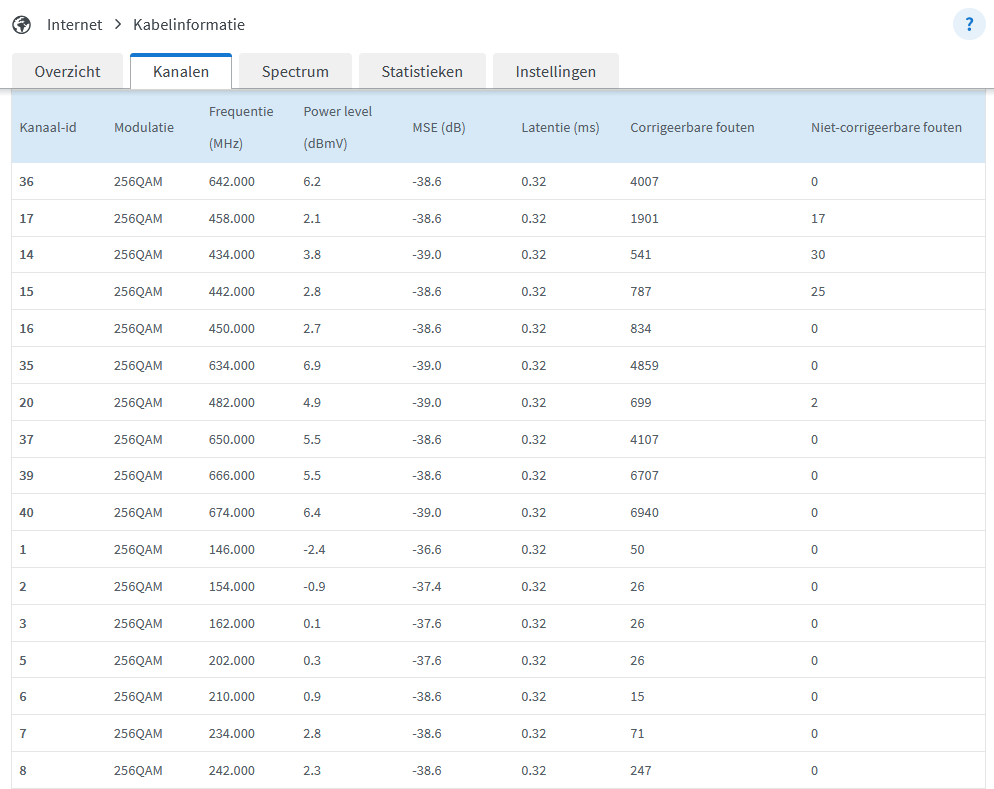This screenshot has width=994, height=789.
Task: Click the Internet breadcrumb link
Action: 74,24
